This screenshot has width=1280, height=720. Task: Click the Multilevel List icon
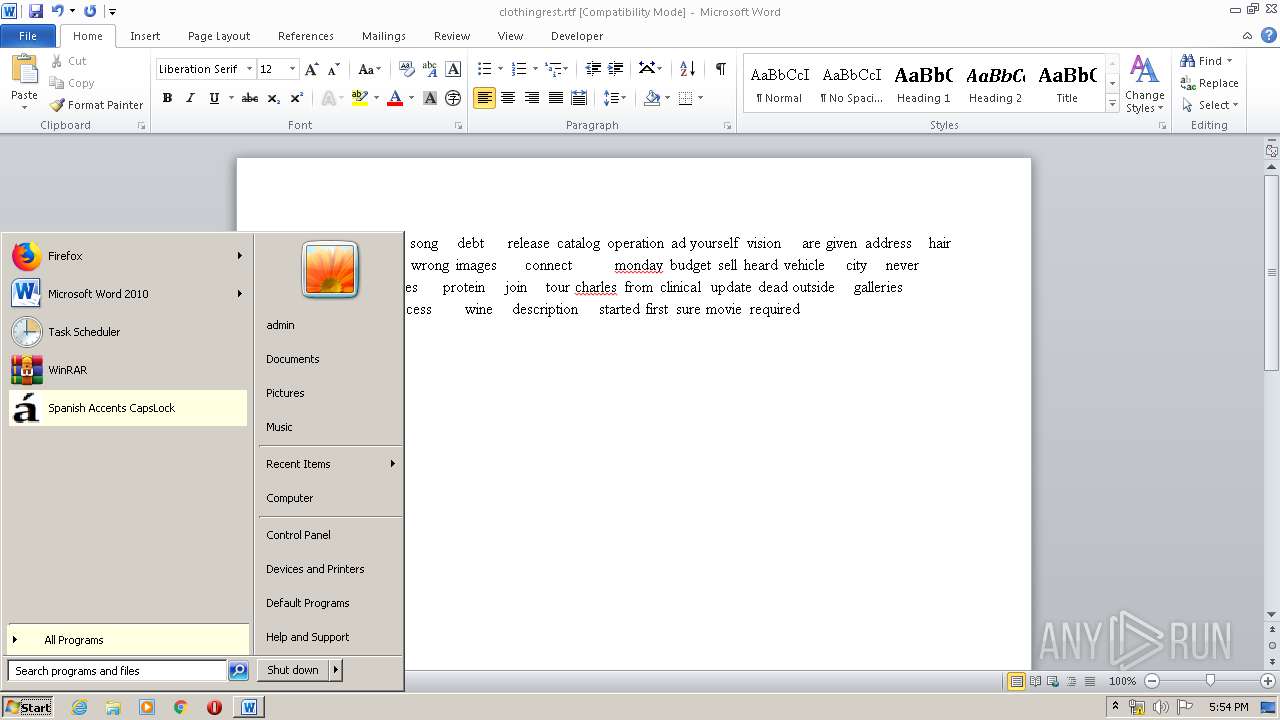(552, 68)
